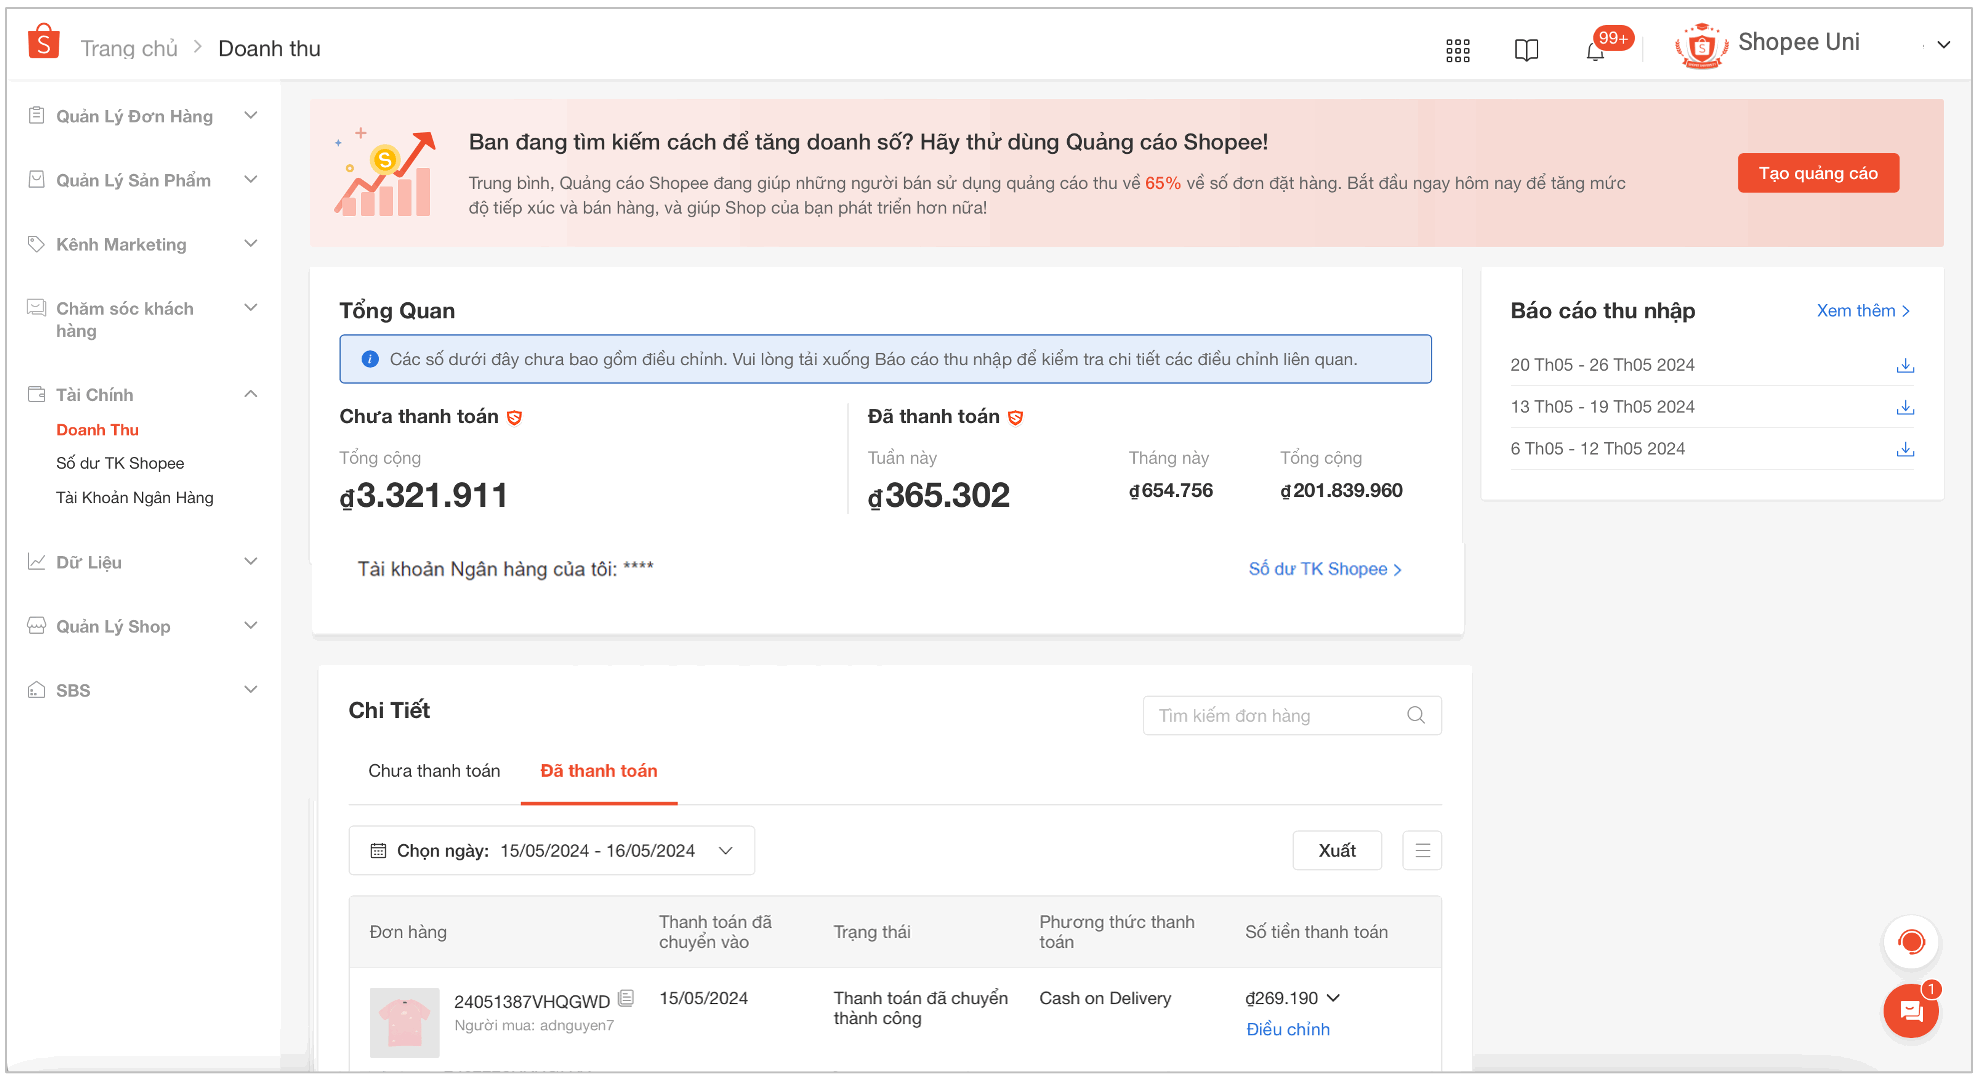Click the product thumbnail for order 24051387VHQGWD
1978x1080 pixels.
point(404,1022)
